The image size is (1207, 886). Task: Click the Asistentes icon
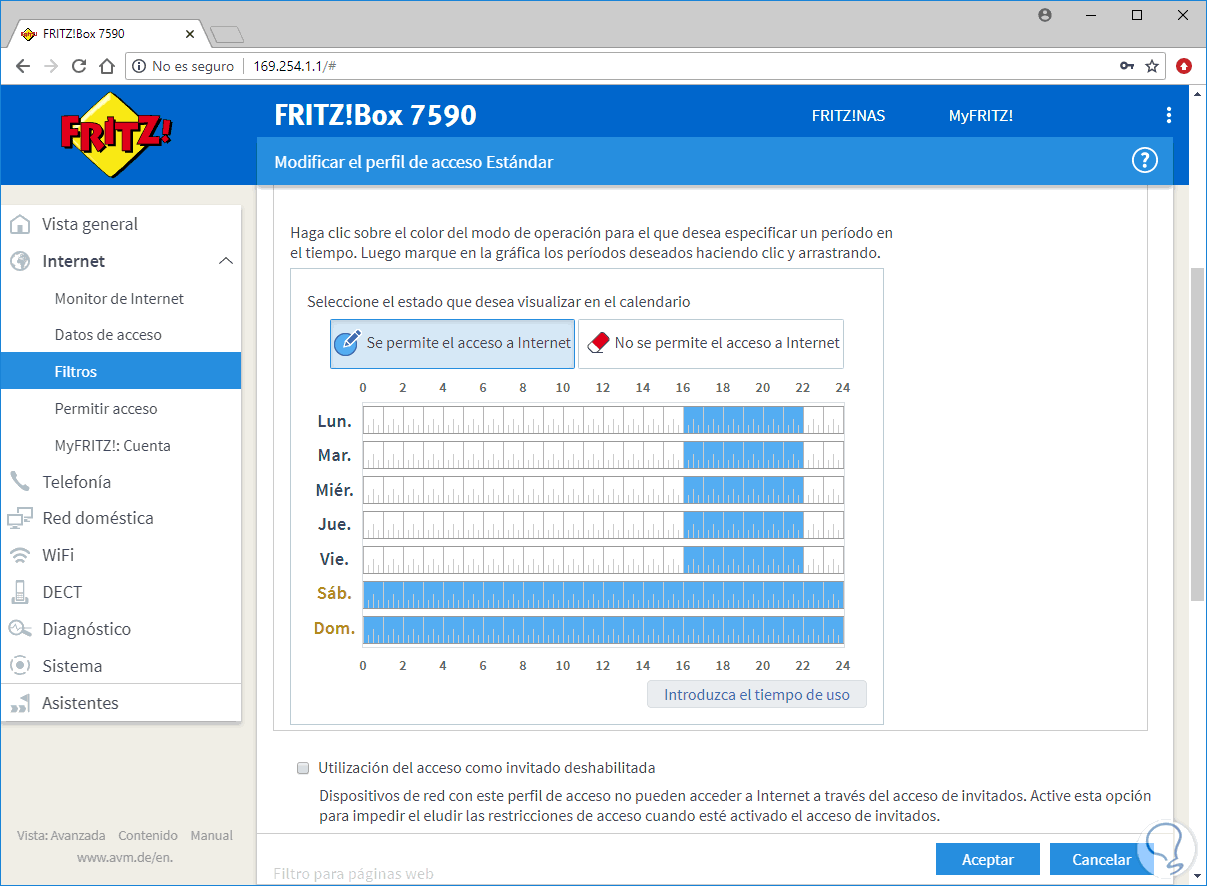[19, 703]
